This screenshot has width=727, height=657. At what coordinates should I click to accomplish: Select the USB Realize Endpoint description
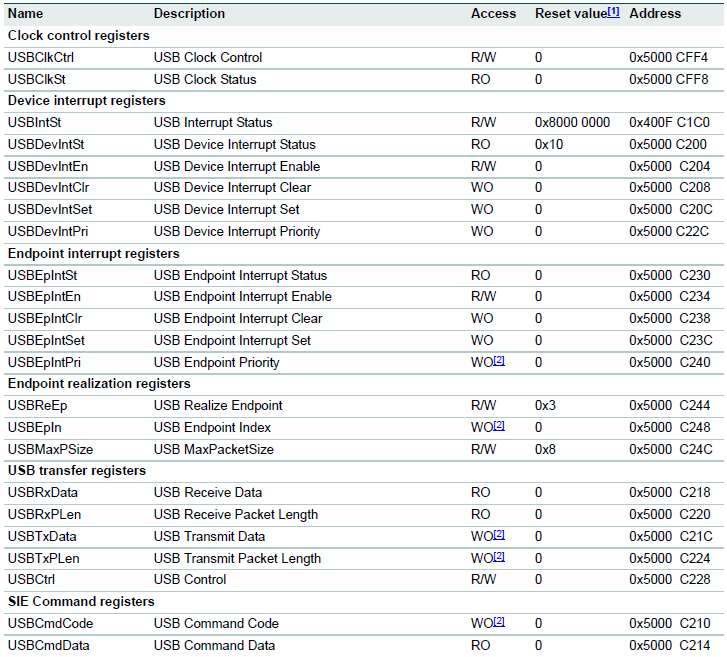(x=218, y=406)
